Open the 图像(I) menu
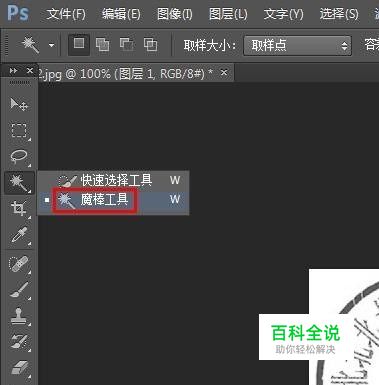 [175, 14]
